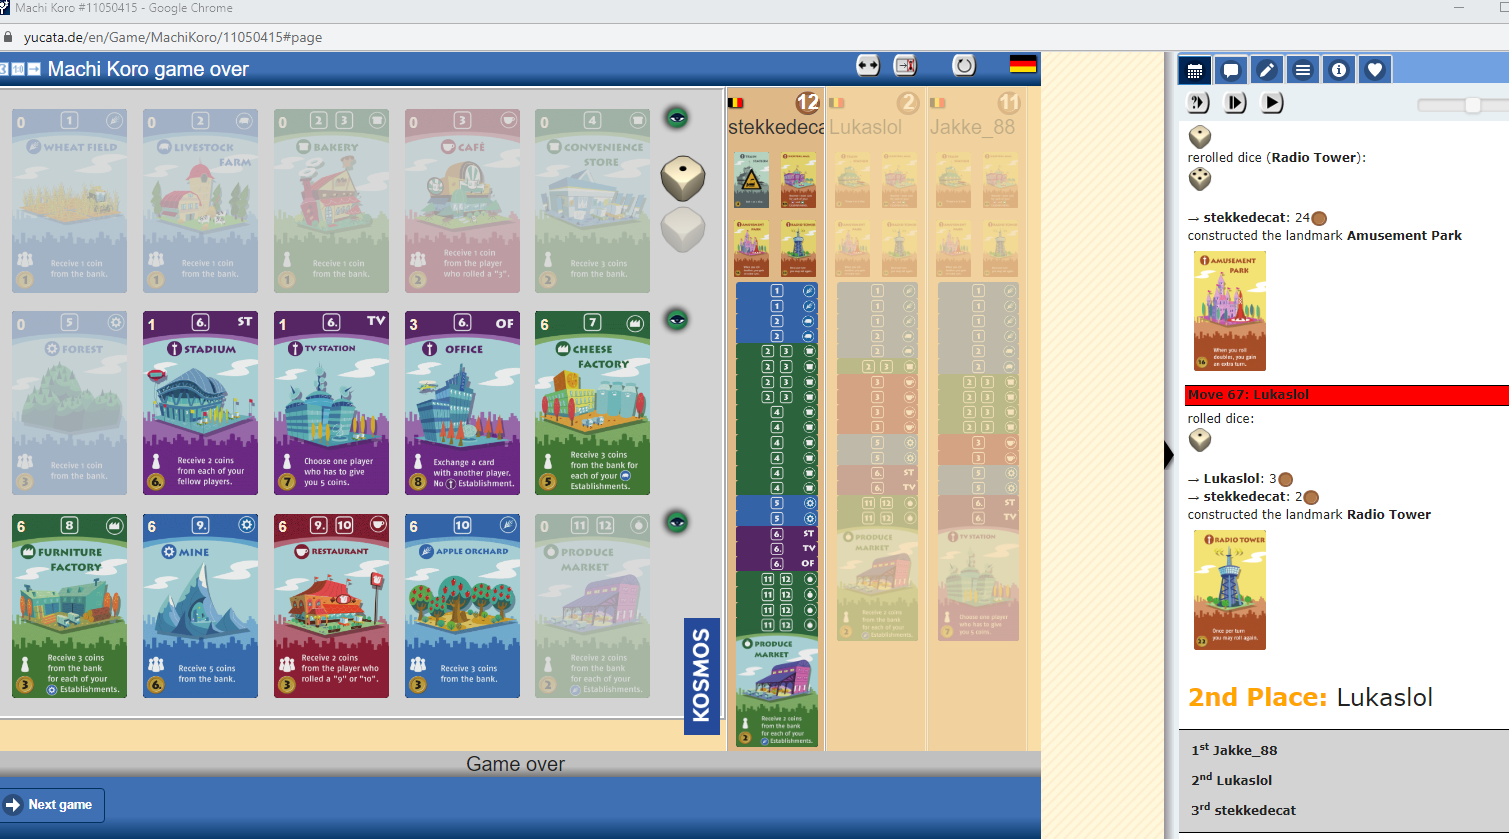Open the game info tab

click(x=1339, y=70)
